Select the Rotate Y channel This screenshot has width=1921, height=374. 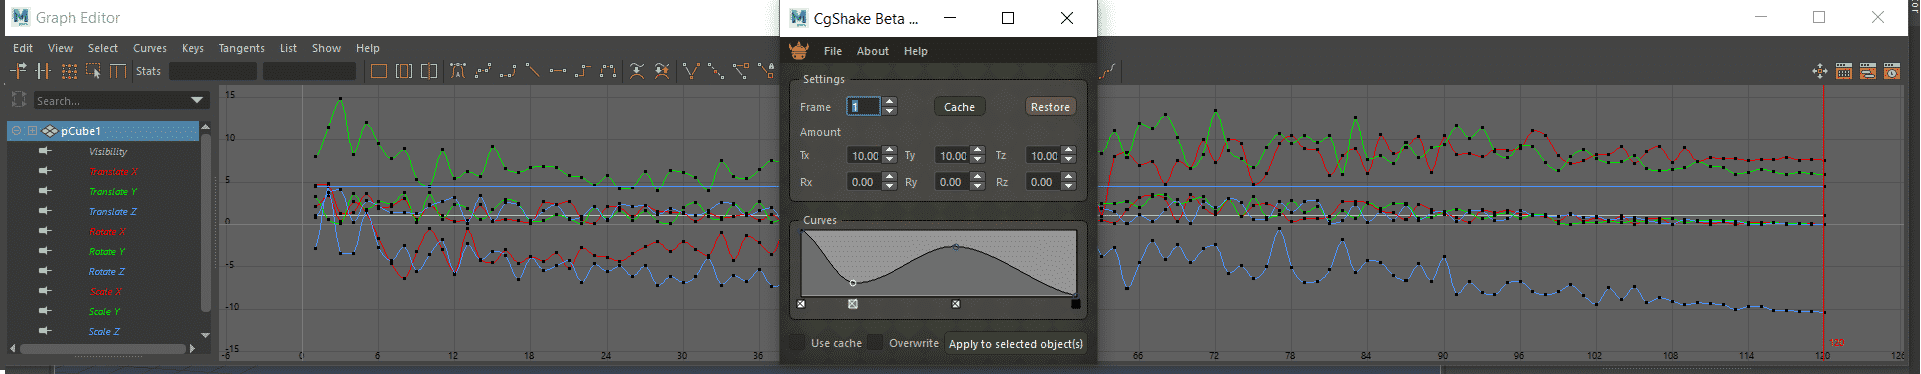[106, 251]
